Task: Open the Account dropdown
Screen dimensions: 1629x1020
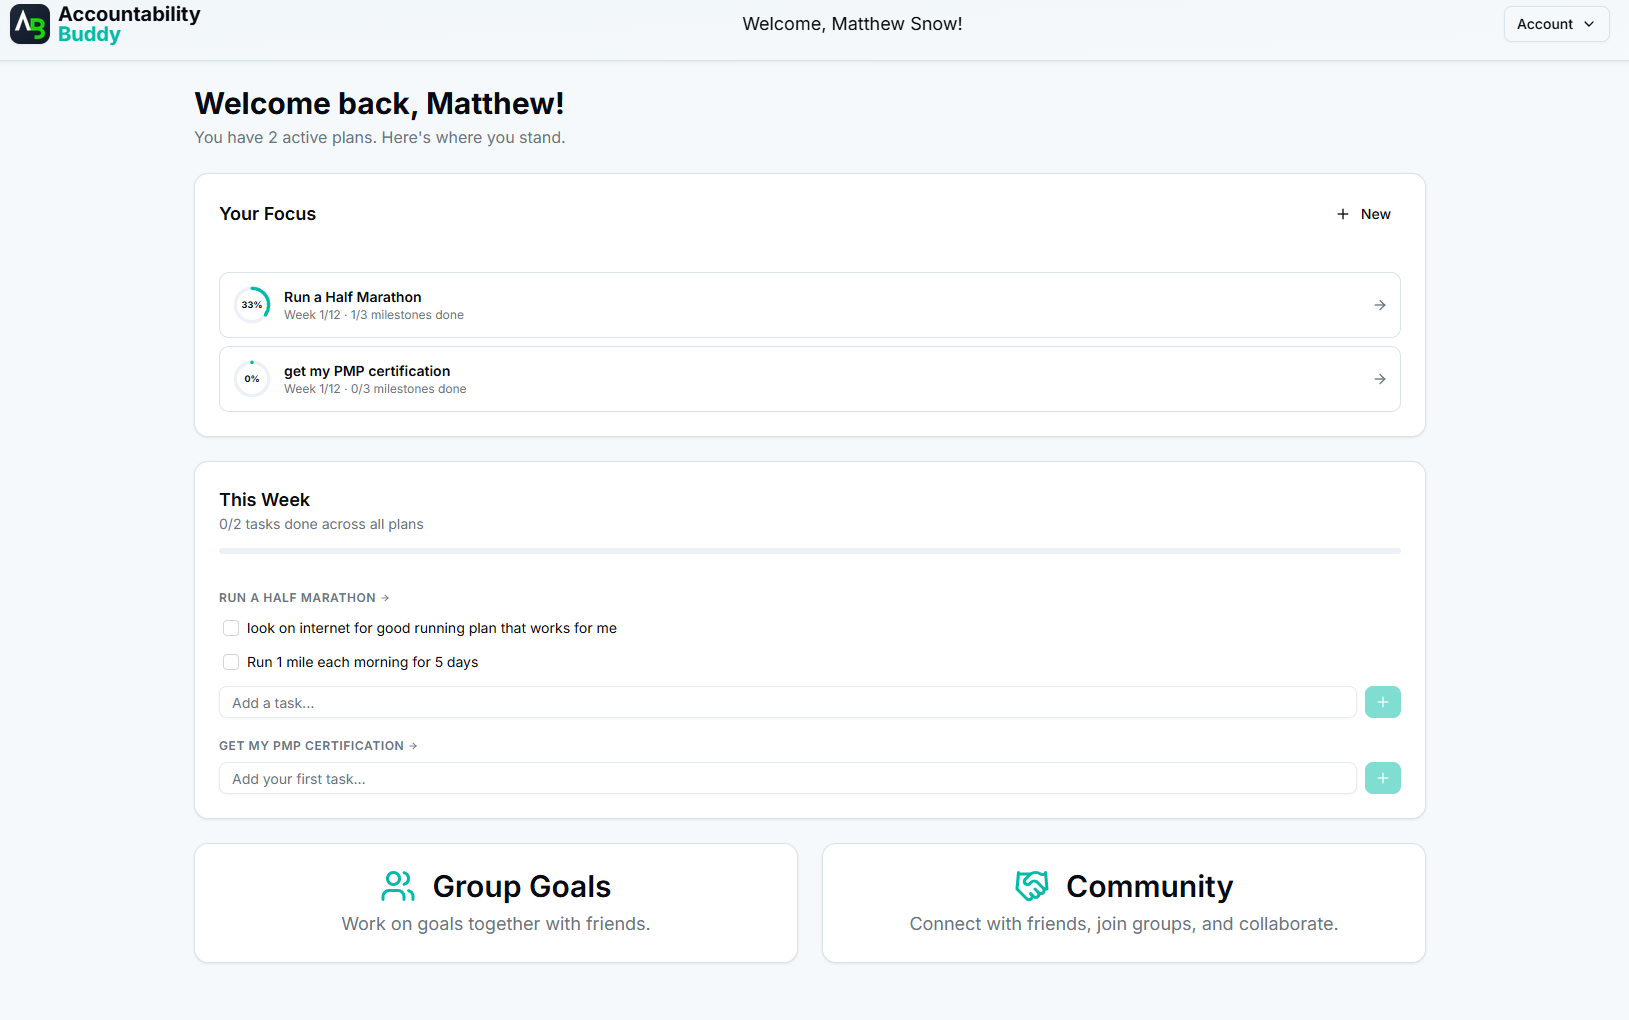Action: (x=1556, y=23)
